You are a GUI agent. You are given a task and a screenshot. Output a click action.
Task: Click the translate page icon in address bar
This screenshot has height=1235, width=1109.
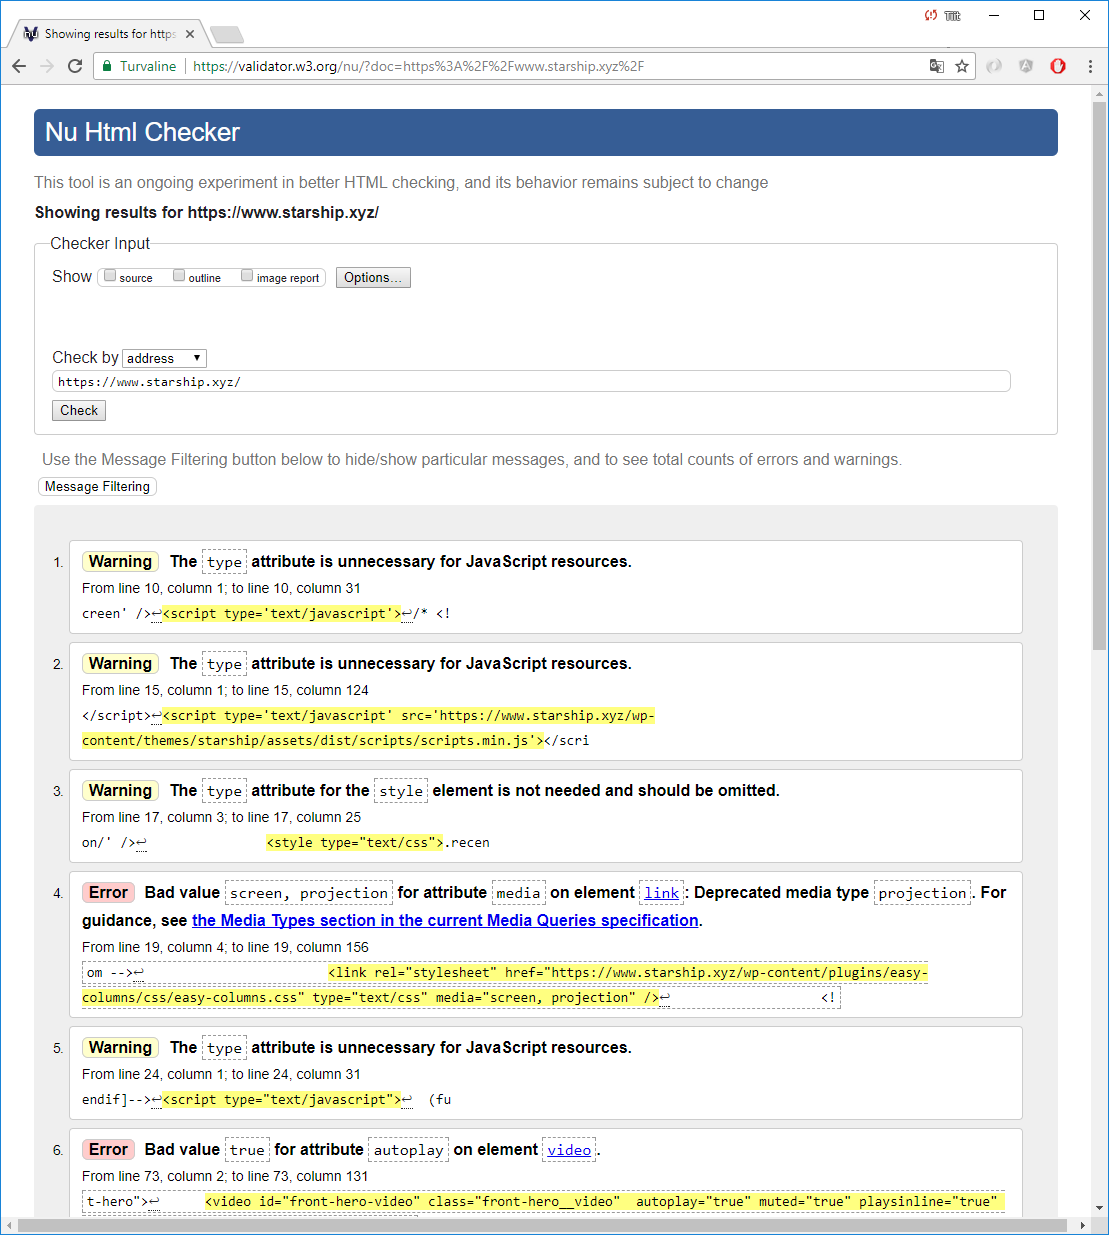tap(936, 66)
